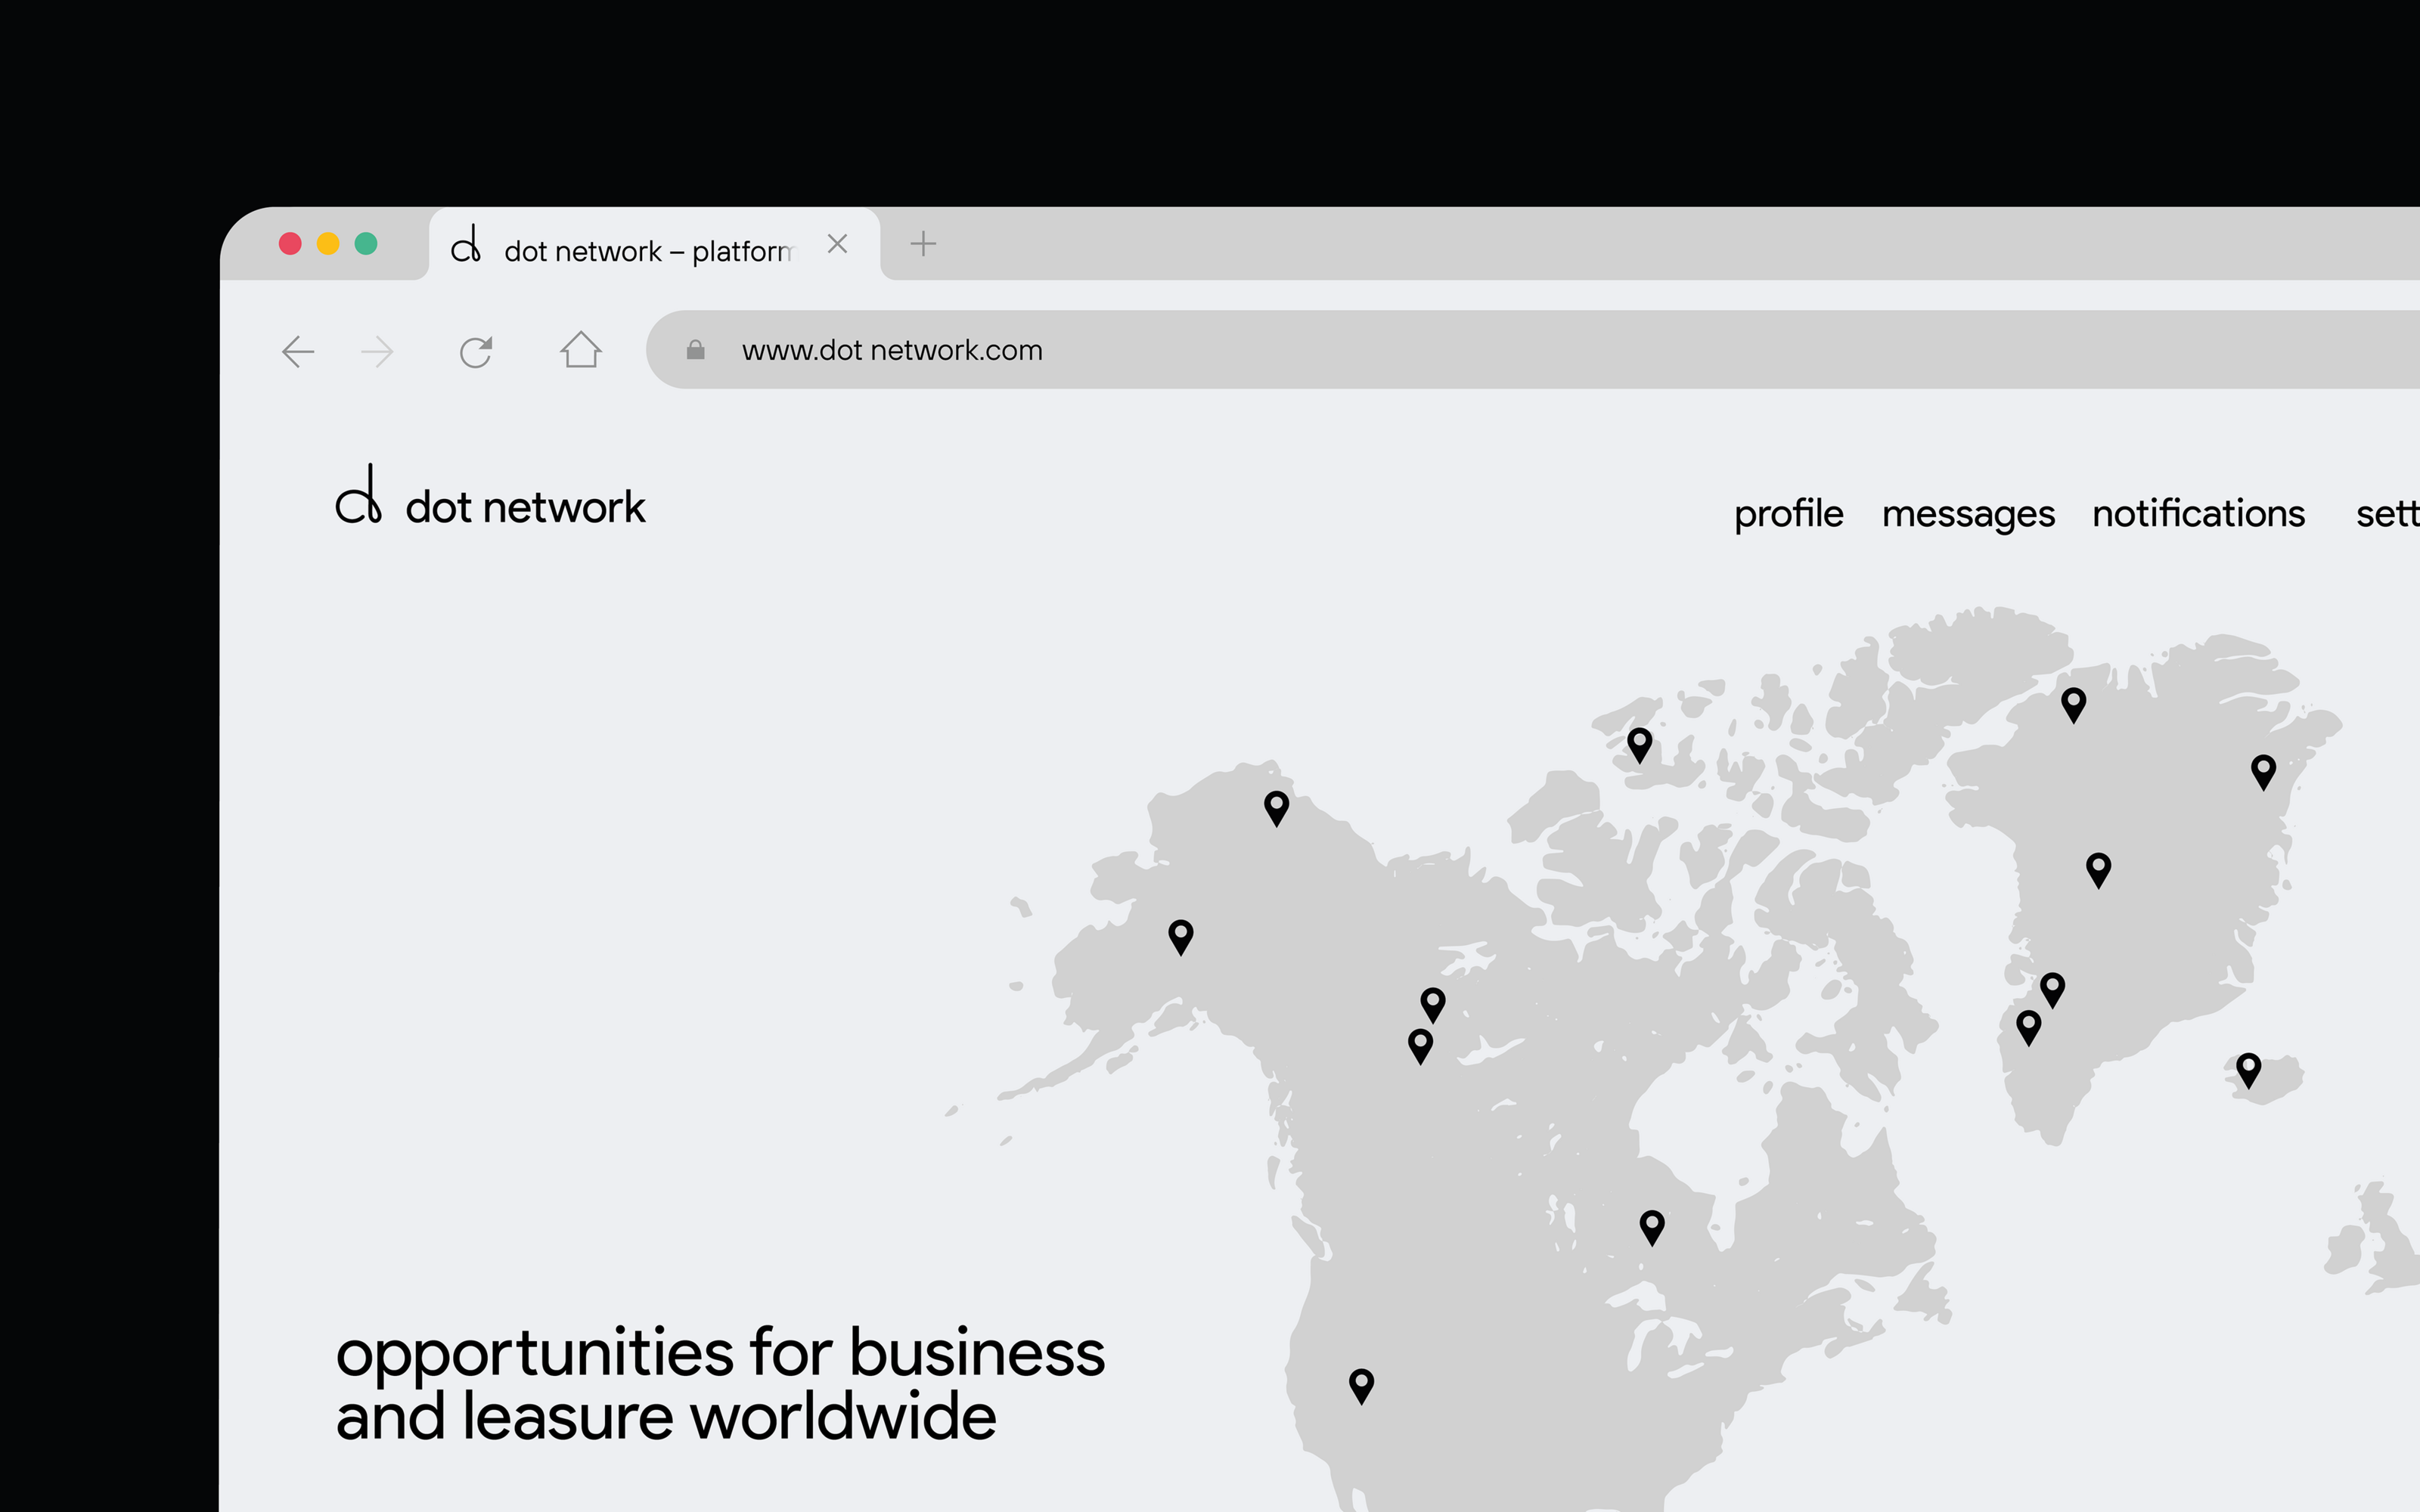
Task: Click the browser back arrow
Action: (x=298, y=352)
